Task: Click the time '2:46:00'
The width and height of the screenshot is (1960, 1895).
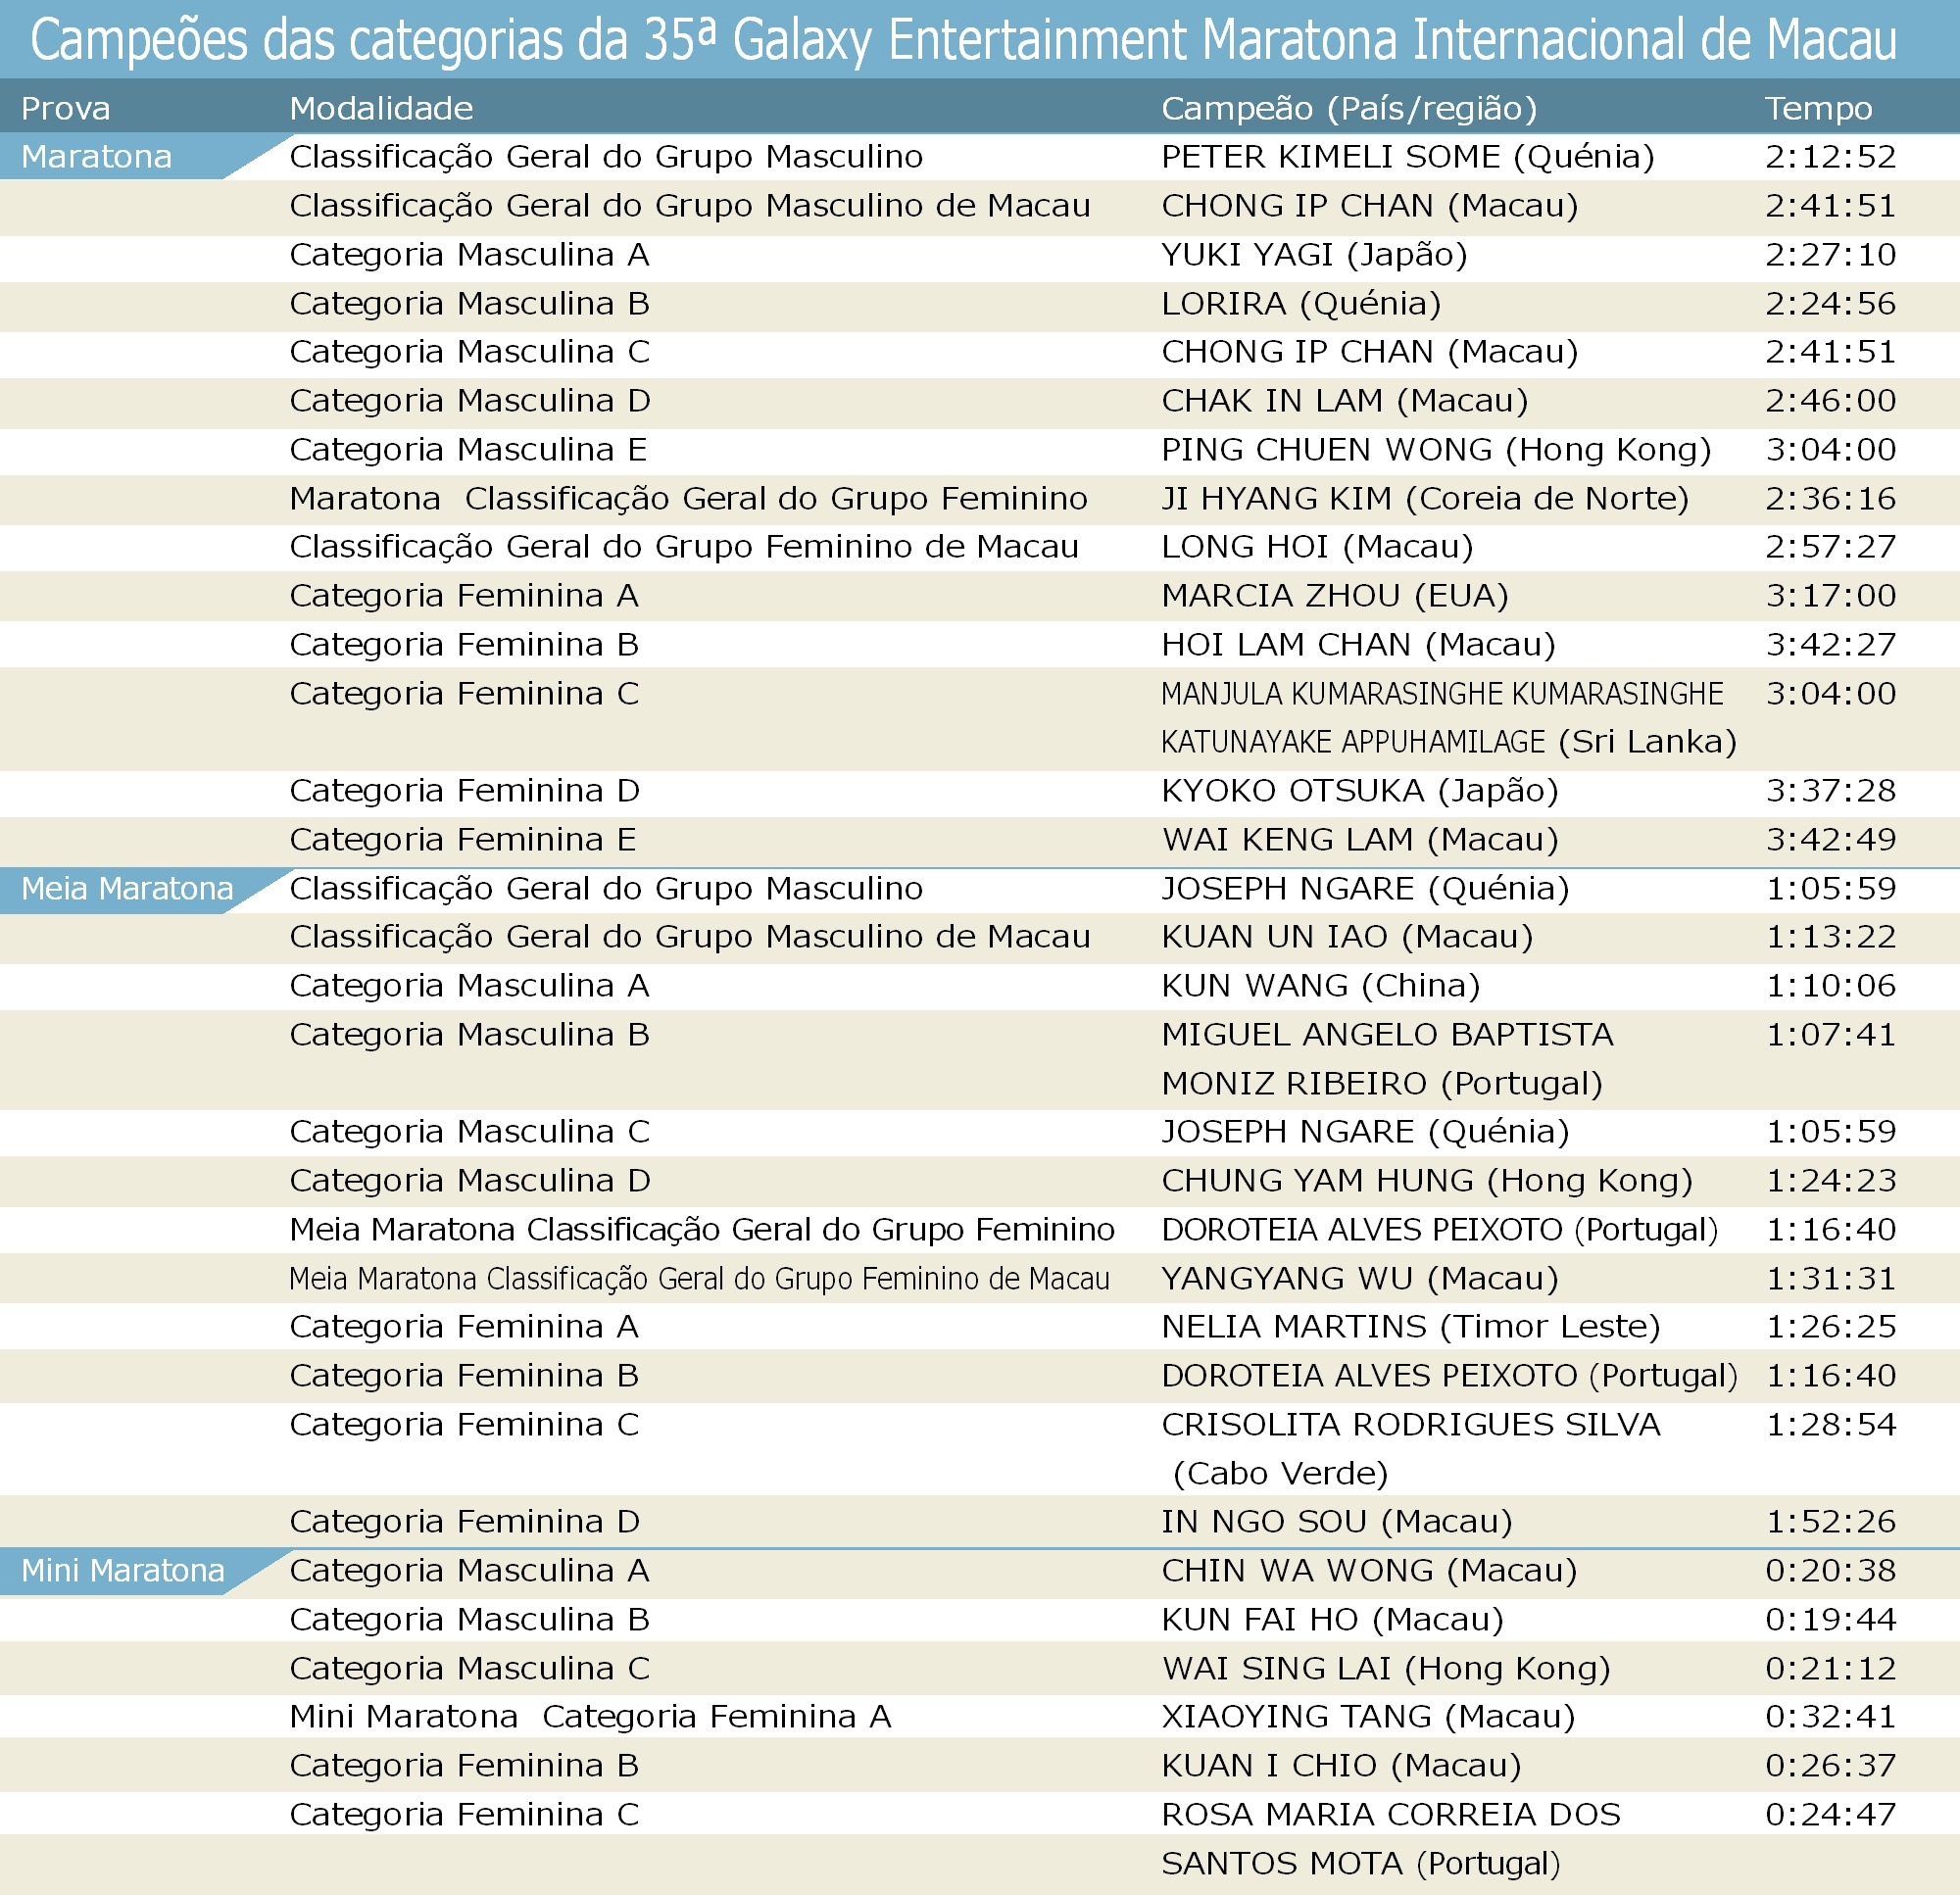Action: (x=1830, y=401)
